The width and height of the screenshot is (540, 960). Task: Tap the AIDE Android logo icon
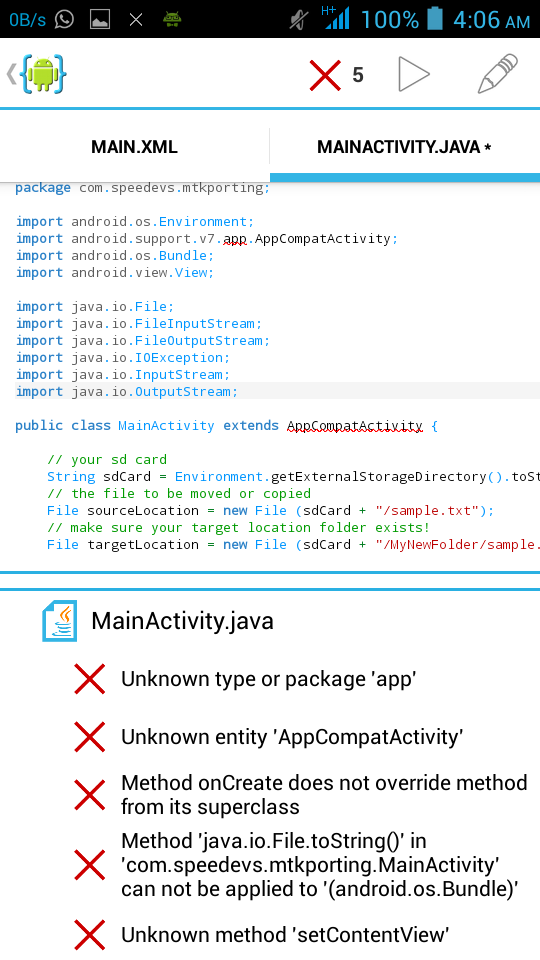click(43, 74)
